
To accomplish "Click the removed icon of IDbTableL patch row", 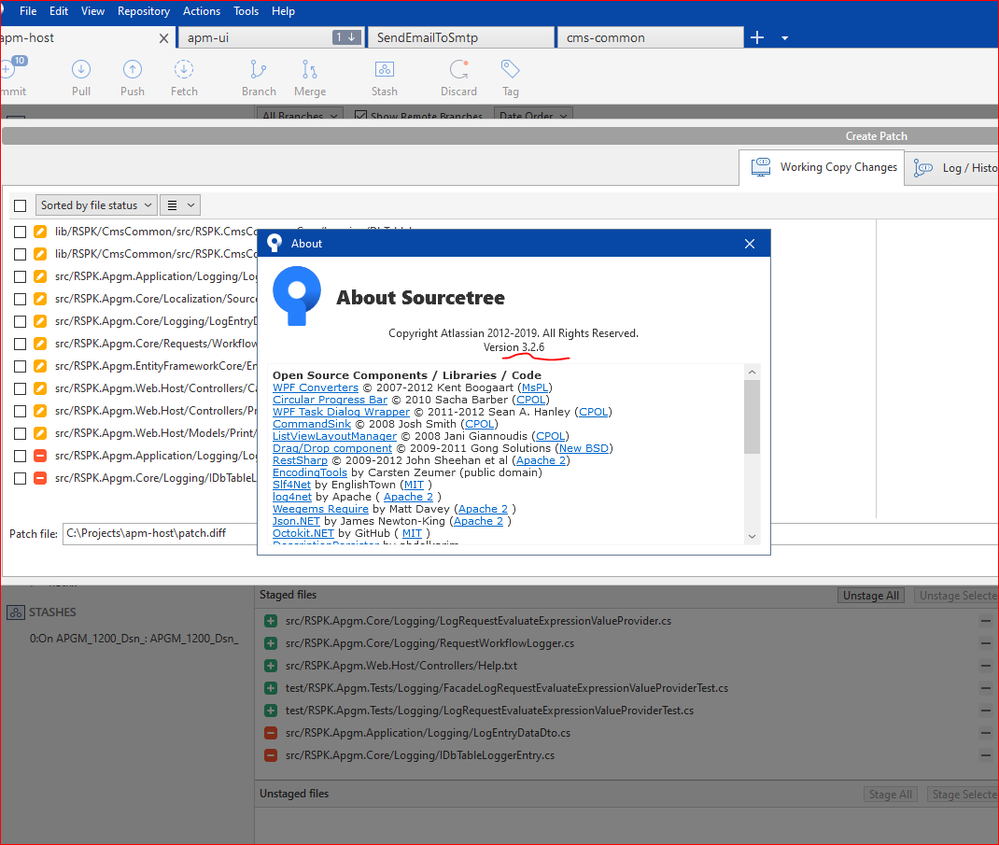I will 40,478.
